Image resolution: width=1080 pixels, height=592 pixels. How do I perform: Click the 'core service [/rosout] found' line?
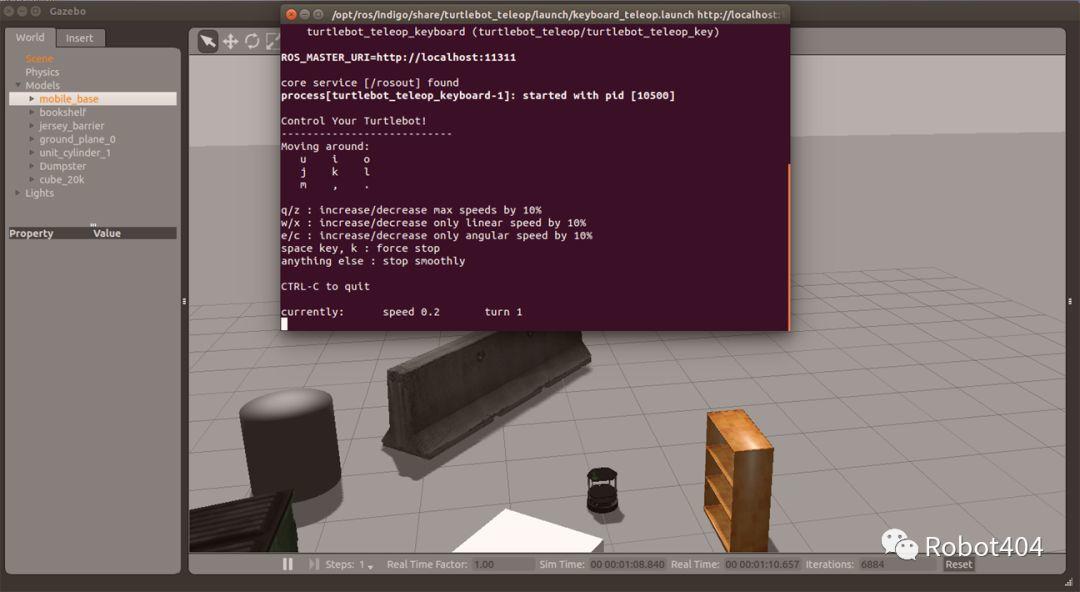tap(370, 83)
